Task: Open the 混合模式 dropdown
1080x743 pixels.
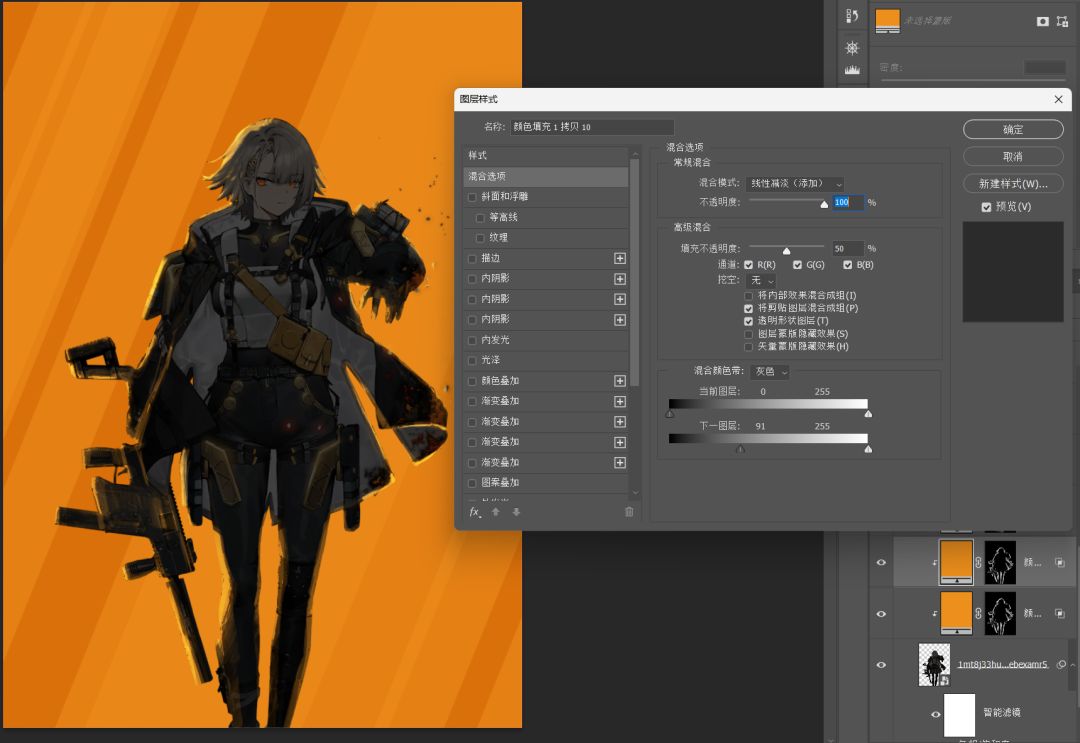Action: point(795,184)
